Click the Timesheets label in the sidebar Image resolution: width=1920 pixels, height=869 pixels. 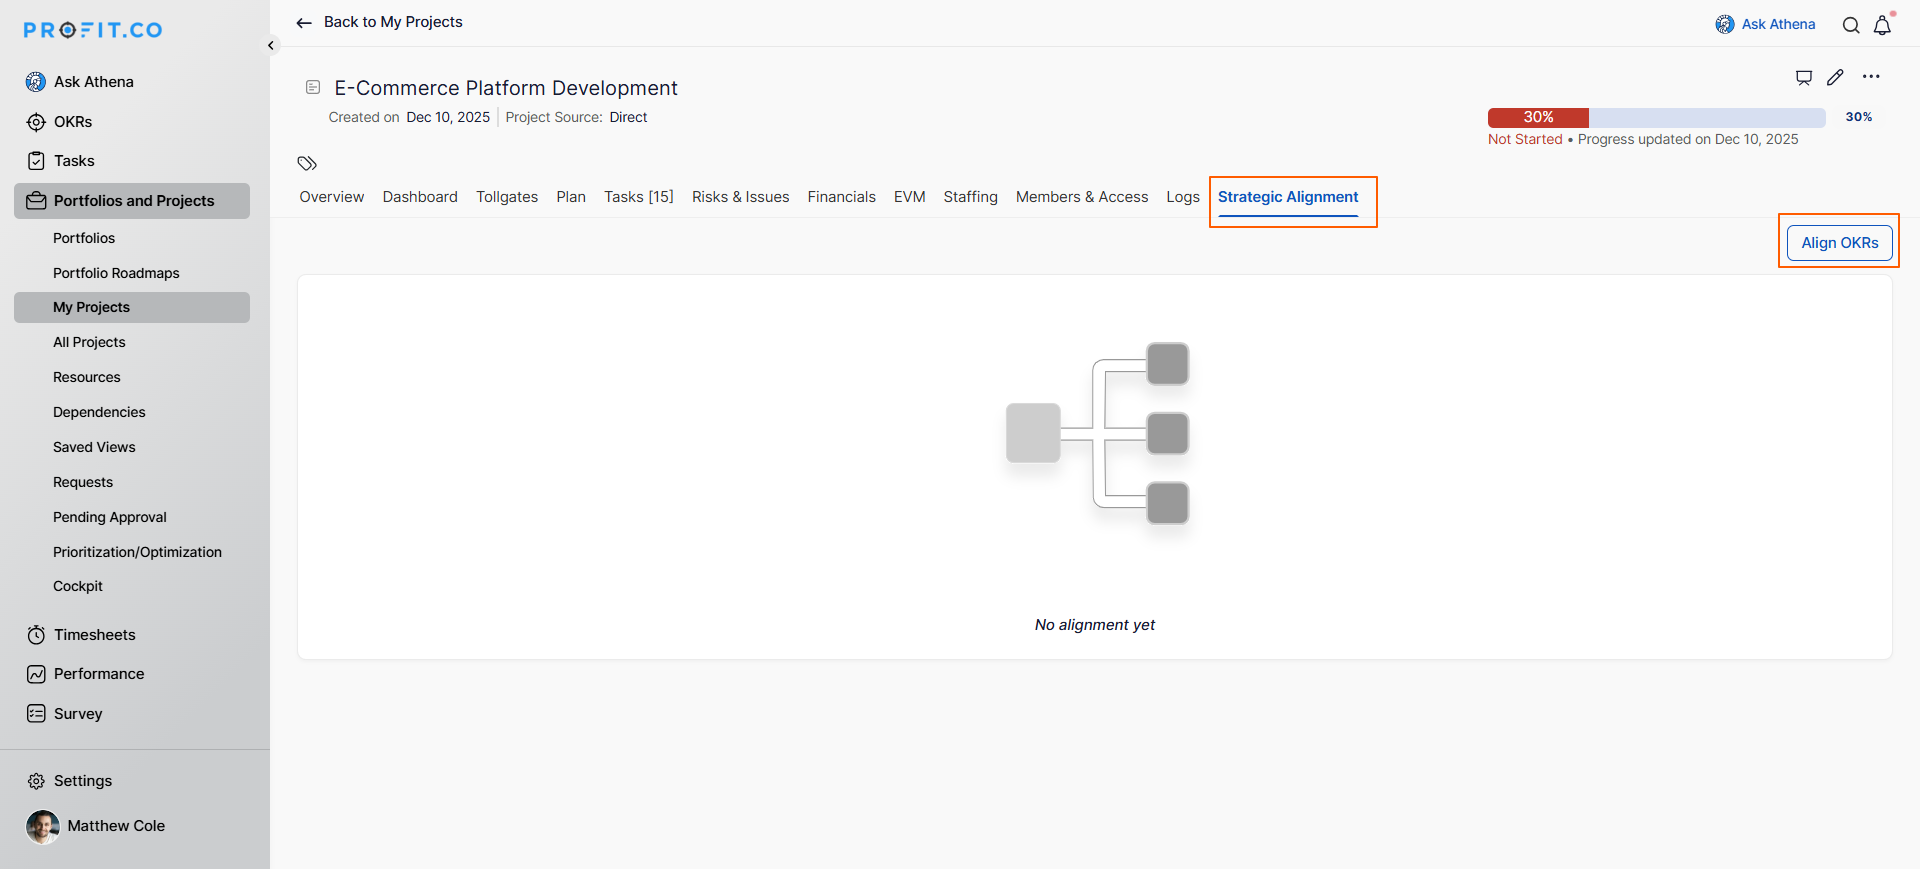[x=95, y=635]
